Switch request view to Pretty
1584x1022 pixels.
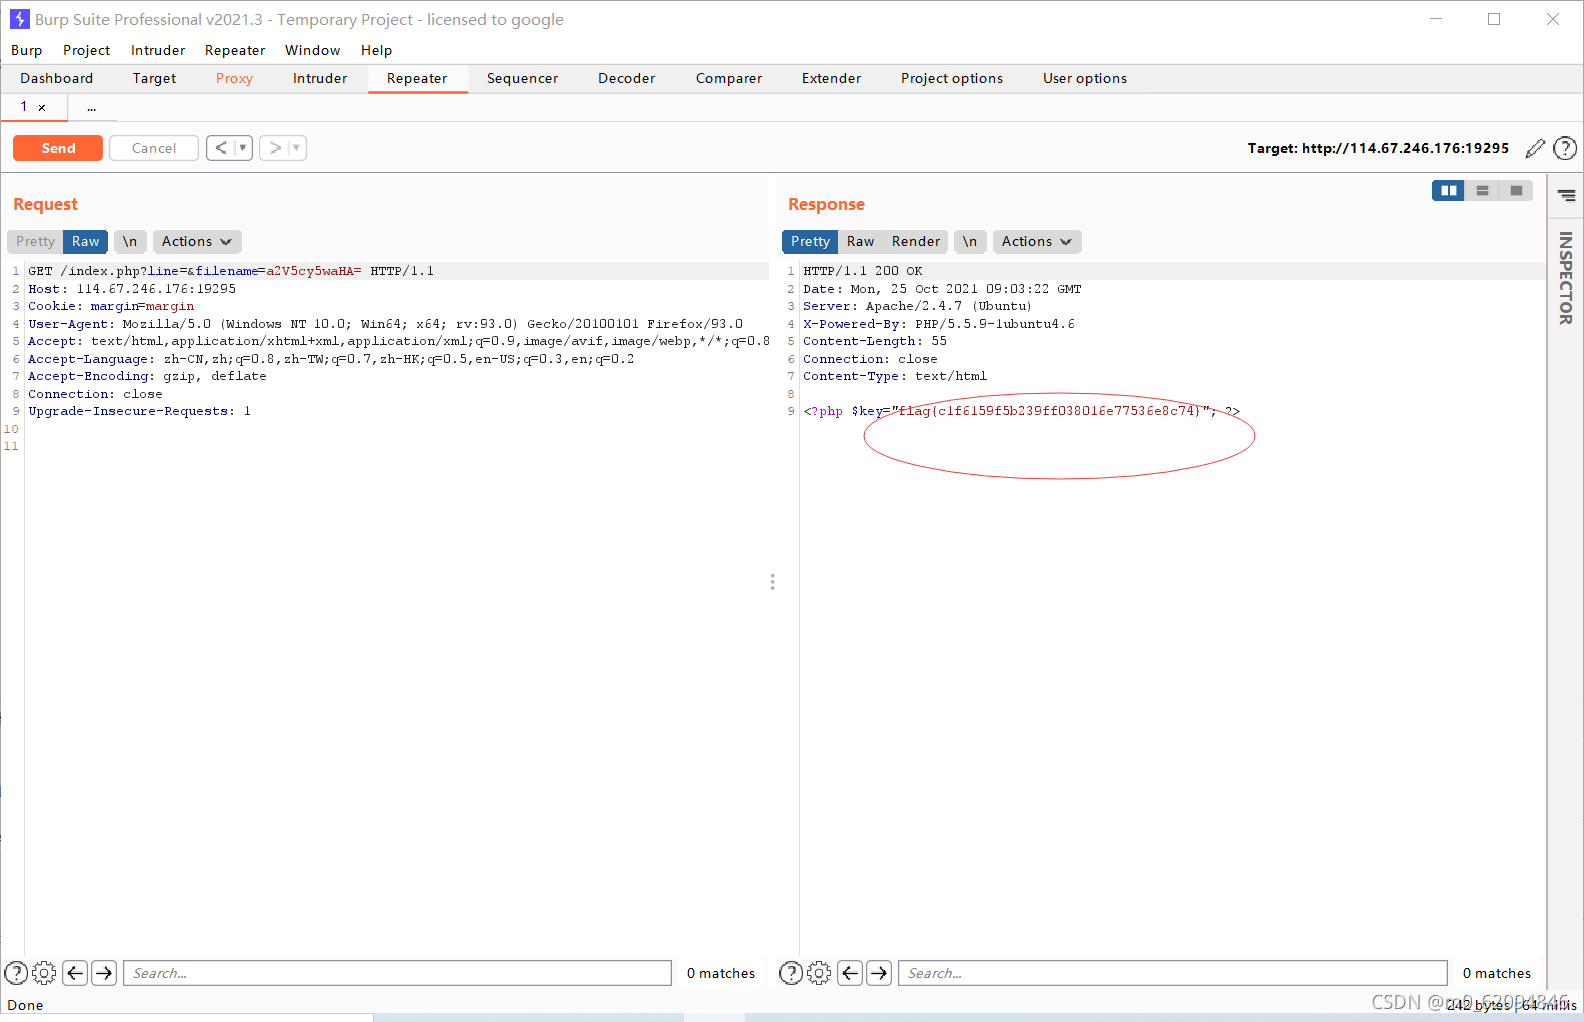(35, 241)
